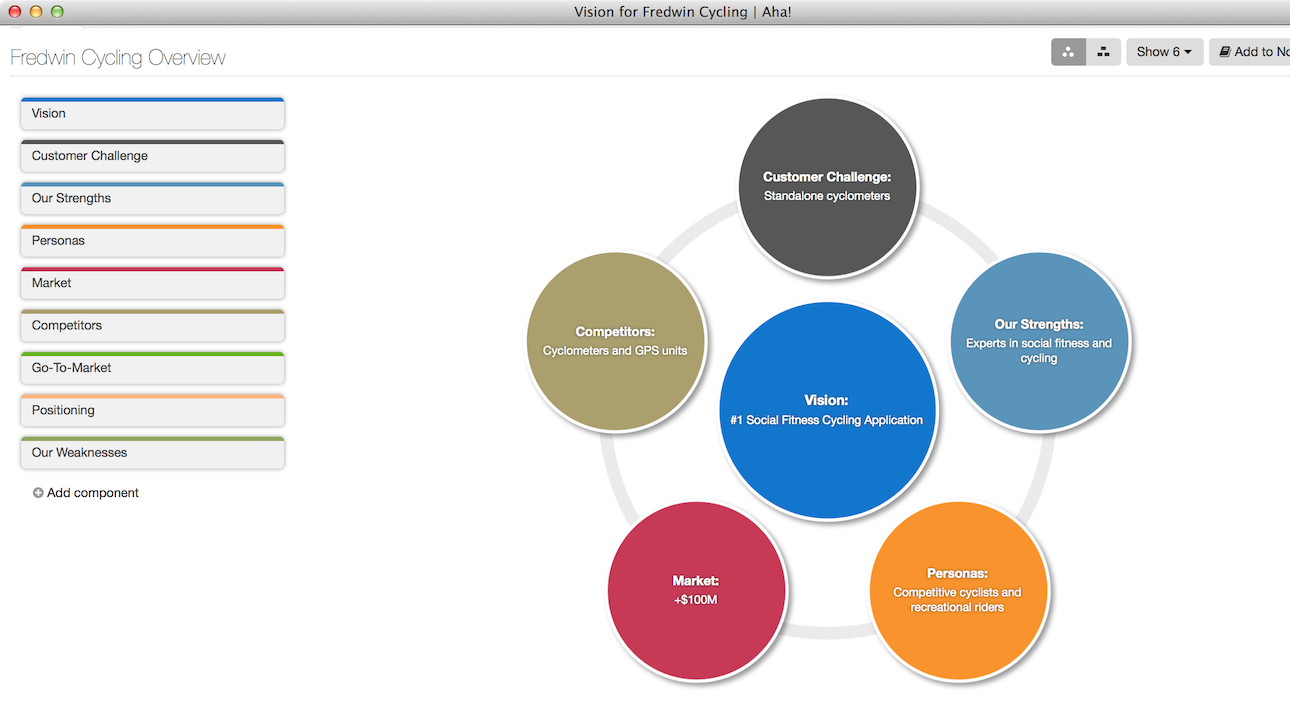
Task: Click the Add to Notebook button
Action: pos(1250,52)
